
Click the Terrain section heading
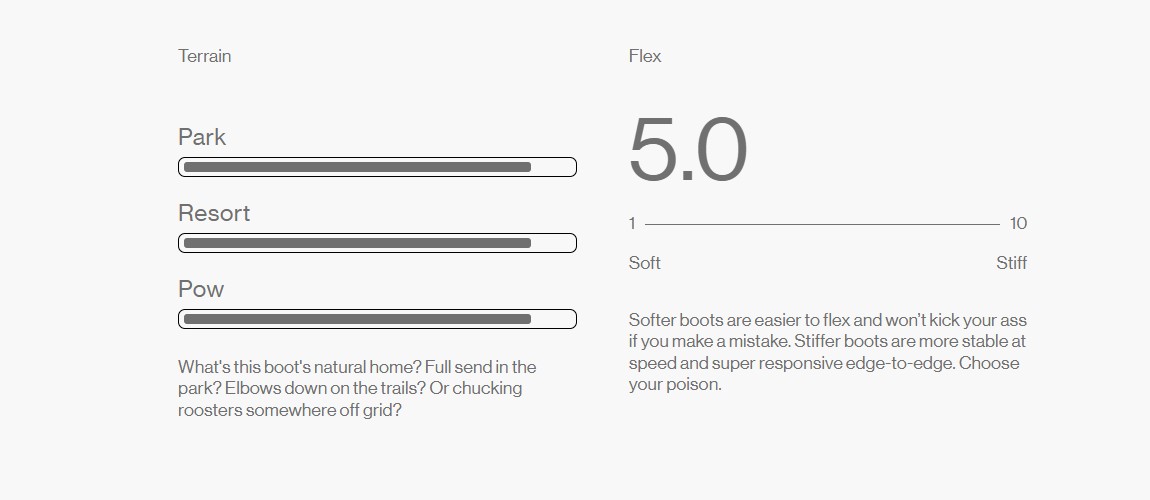[x=204, y=56]
